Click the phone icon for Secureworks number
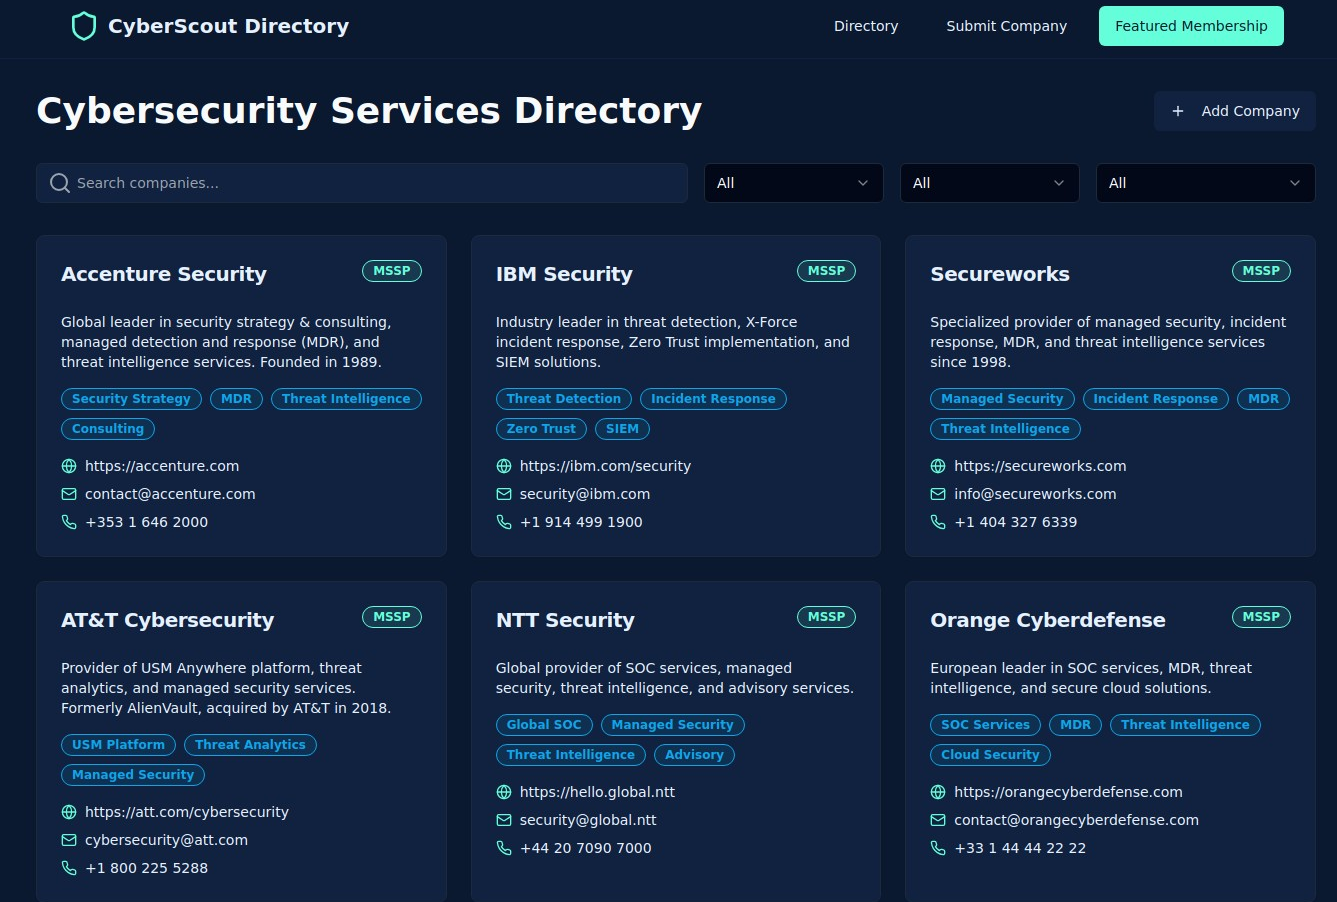Viewport: 1337px width, 902px height. (938, 522)
